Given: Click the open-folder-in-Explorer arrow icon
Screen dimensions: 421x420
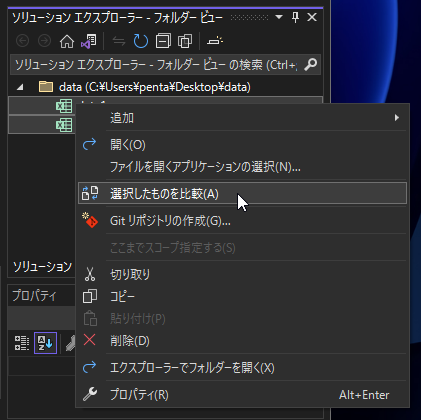Looking at the screenshot, I should 89,367.
